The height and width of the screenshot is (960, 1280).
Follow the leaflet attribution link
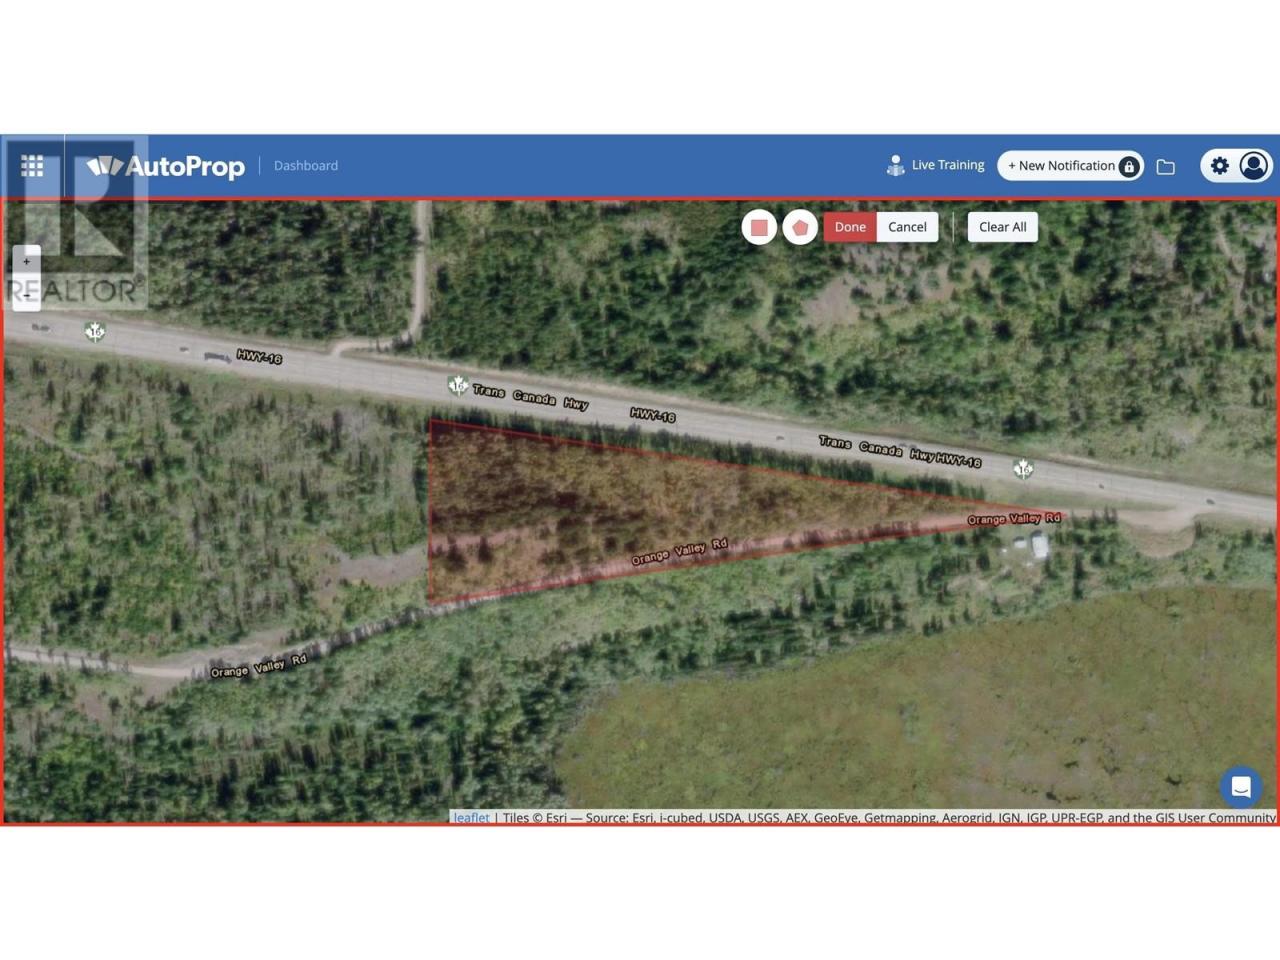point(471,817)
